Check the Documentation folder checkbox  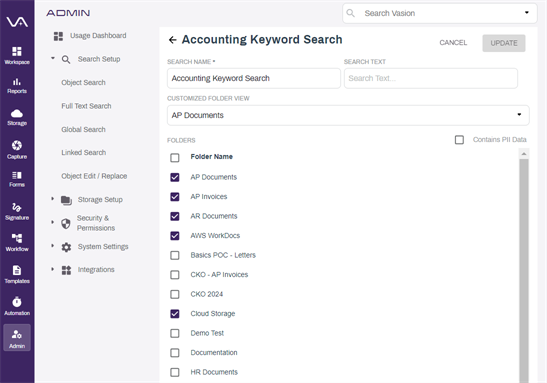pyautogui.click(x=175, y=353)
